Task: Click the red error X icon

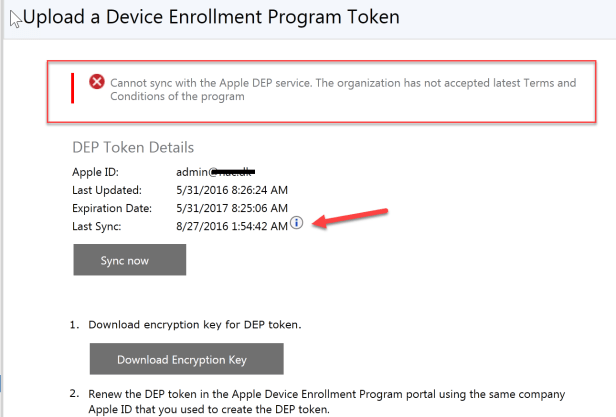Action: [x=97, y=82]
